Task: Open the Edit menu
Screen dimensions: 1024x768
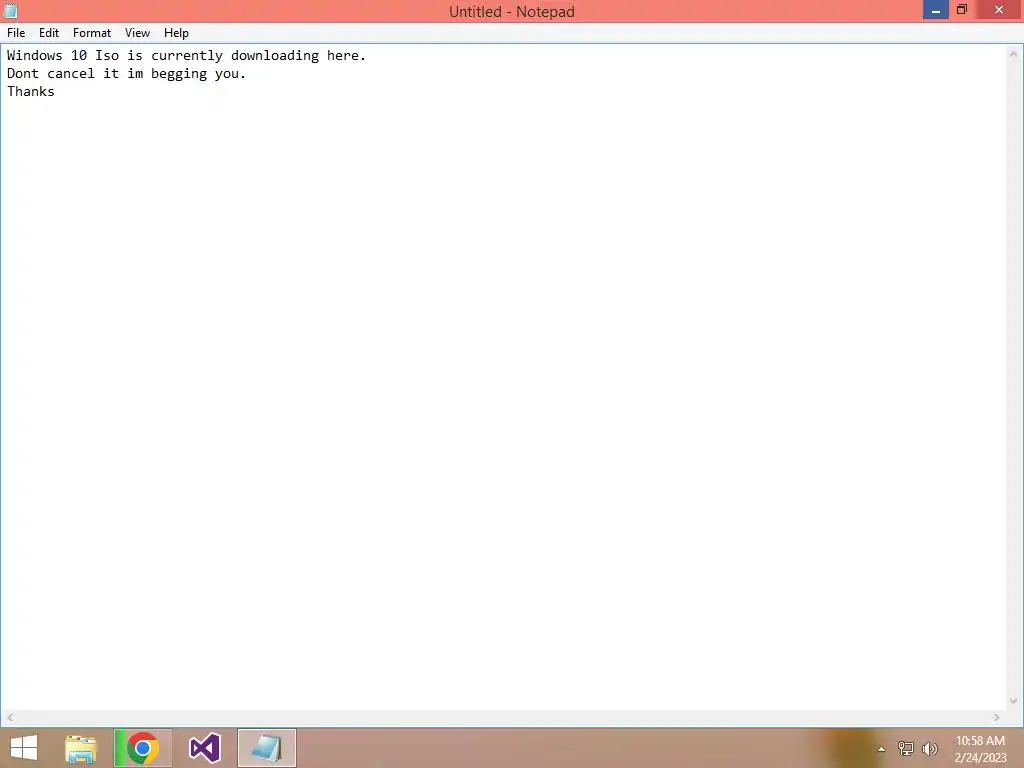Action: (49, 33)
